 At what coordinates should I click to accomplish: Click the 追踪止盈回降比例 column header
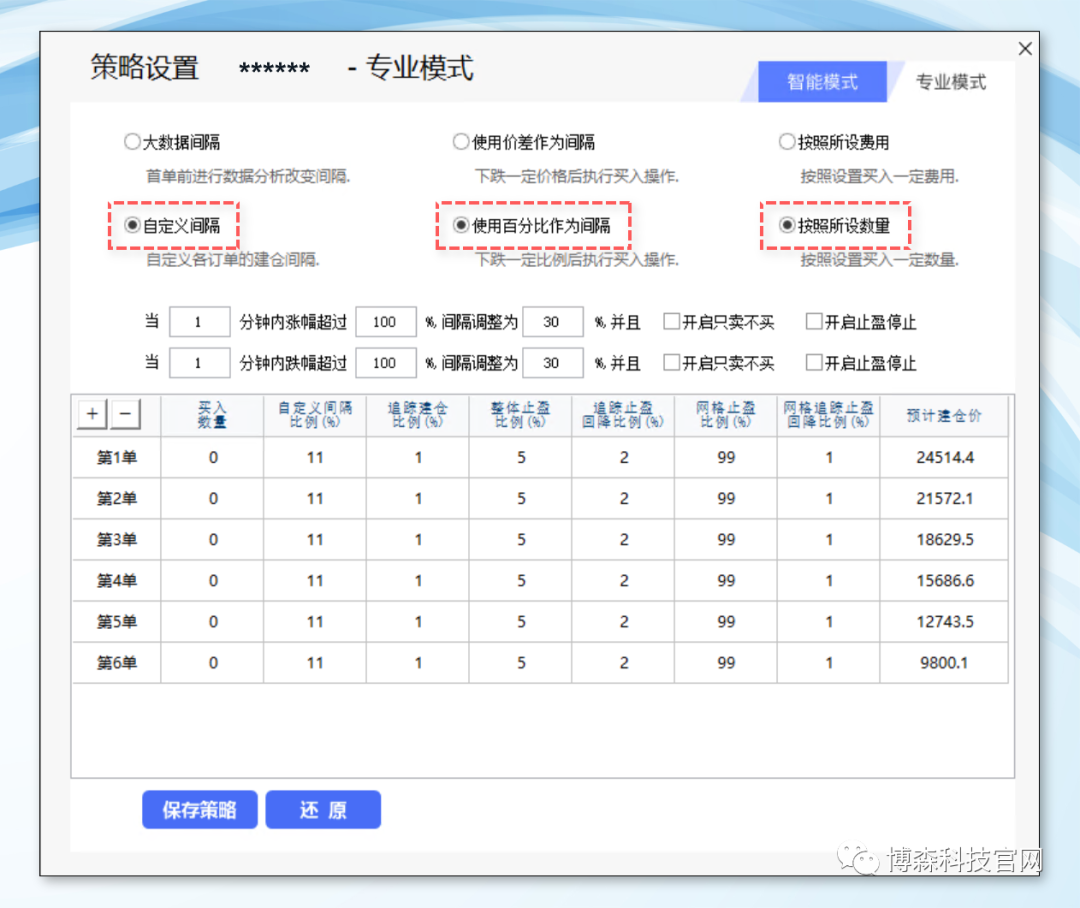(x=623, y=415)
